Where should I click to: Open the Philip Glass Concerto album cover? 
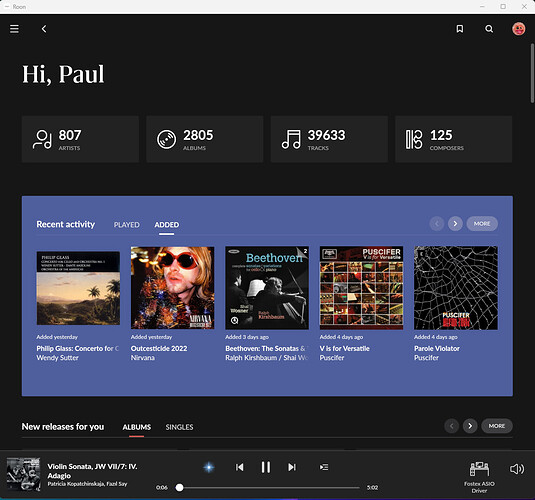click(78, 288)
